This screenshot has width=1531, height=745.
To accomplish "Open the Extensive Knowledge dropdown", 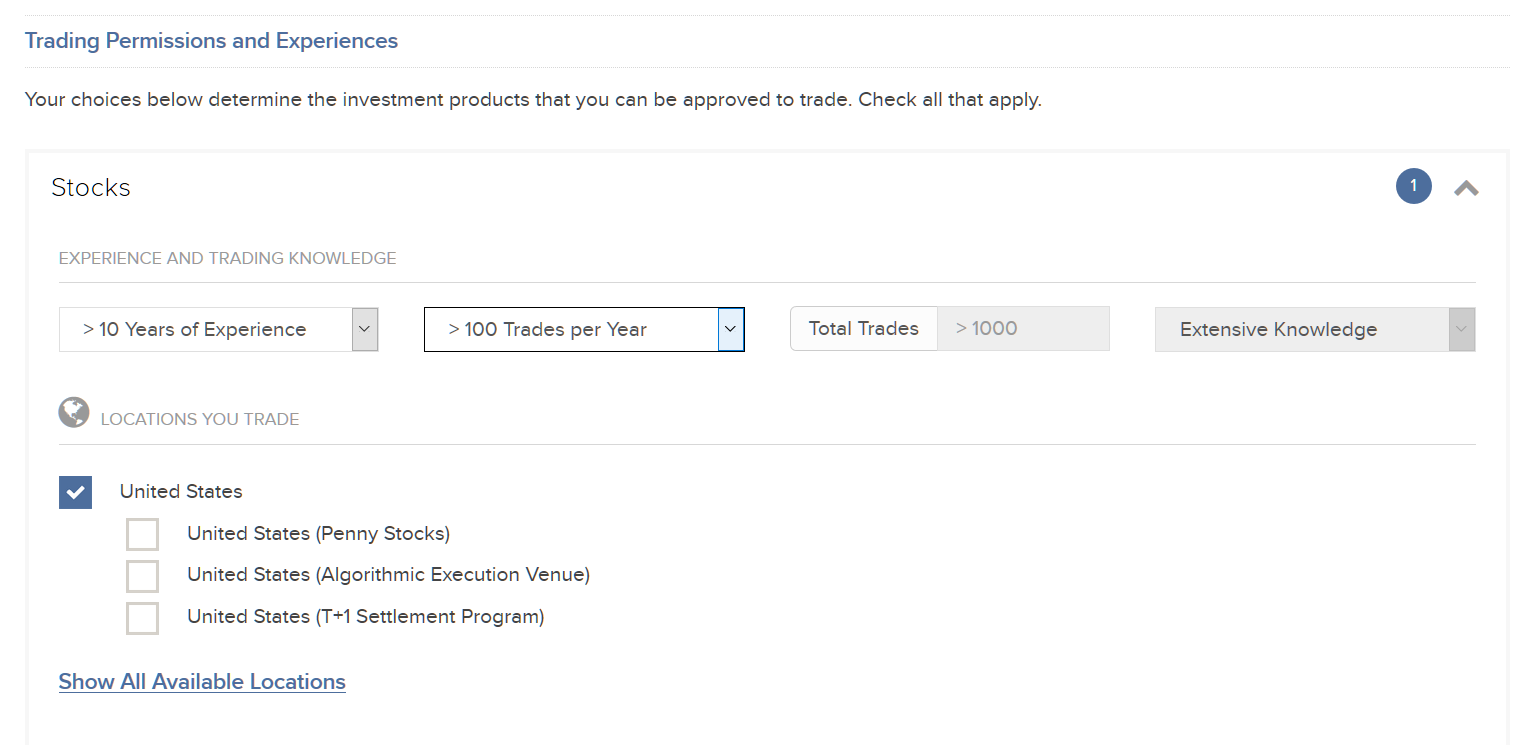I will click(x=1315, y=330).
